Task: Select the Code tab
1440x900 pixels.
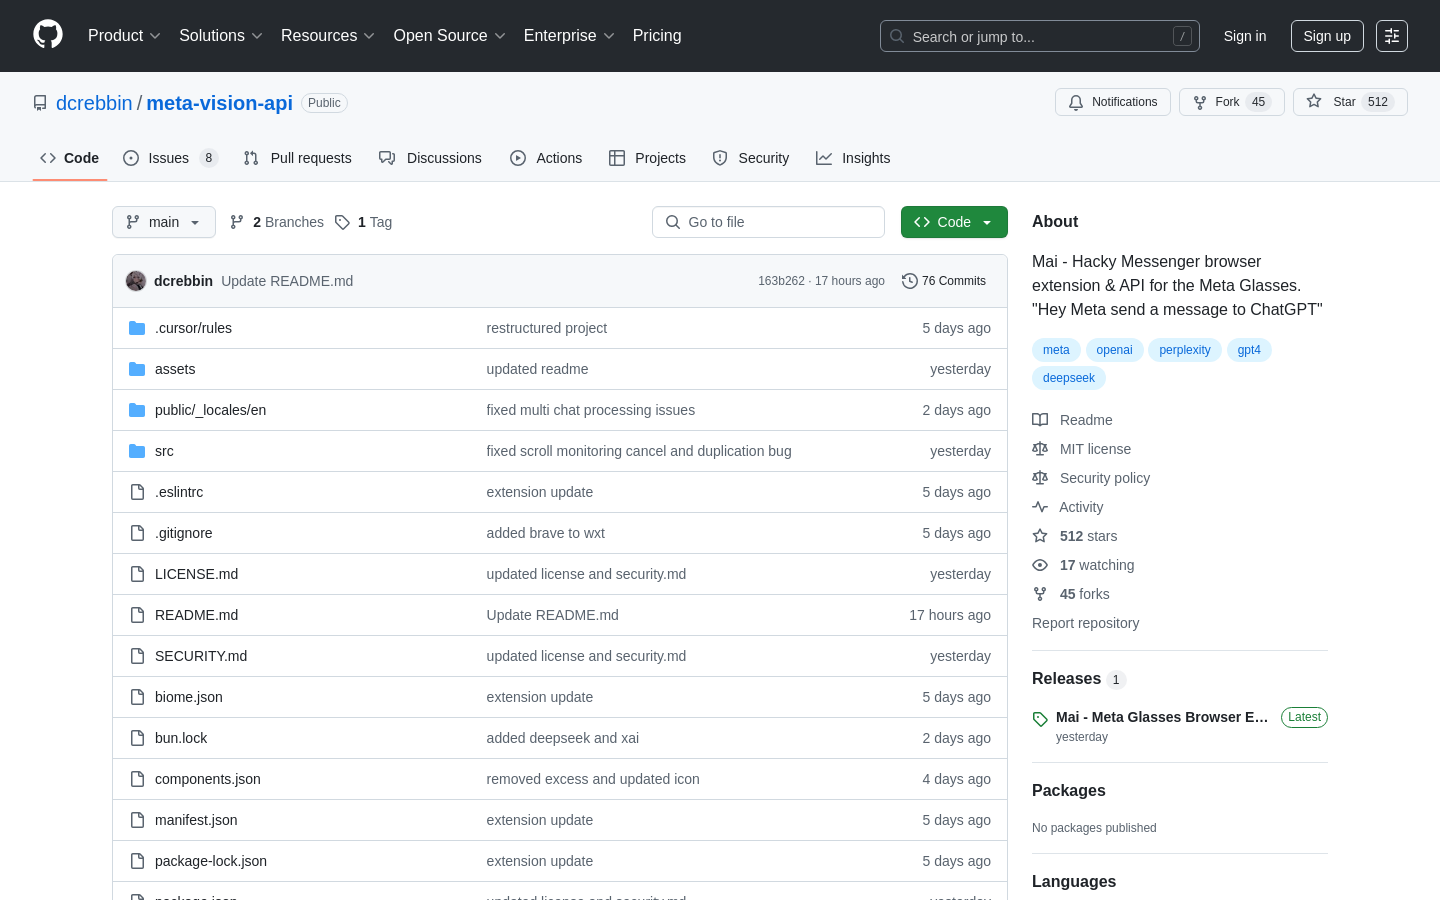Action: (70, 158)
